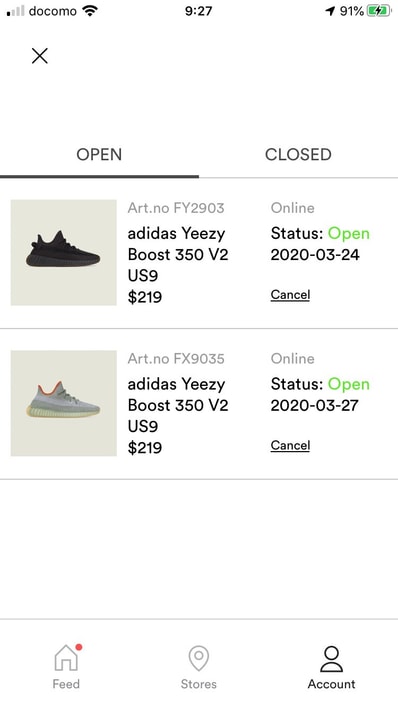The width and height of the screenshot is (398, 708).
Task: Tap the cellular signal bars icon
Action: point(15,11)
